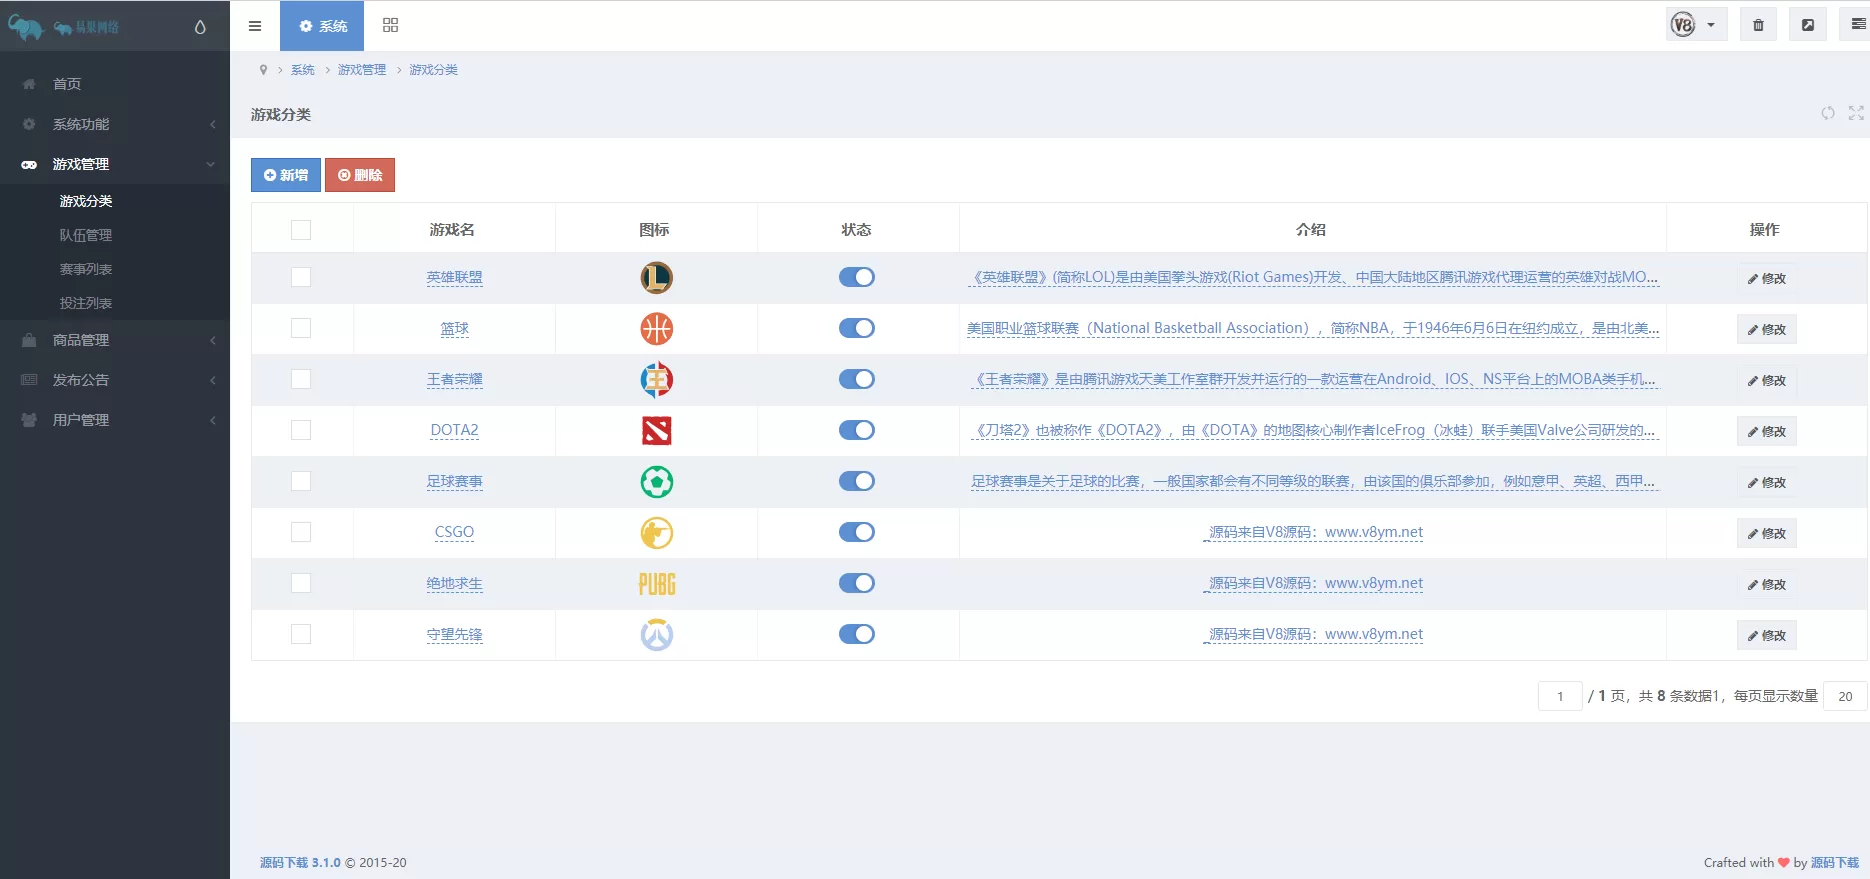
Task: Disable the status toggle for 英雄联盟
Action: pyautogui.click(x=856, y=277)
